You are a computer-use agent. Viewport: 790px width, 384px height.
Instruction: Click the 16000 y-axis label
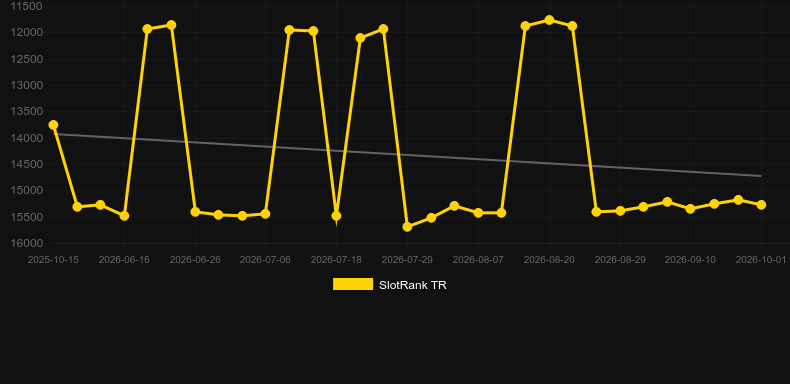[26, 243]
